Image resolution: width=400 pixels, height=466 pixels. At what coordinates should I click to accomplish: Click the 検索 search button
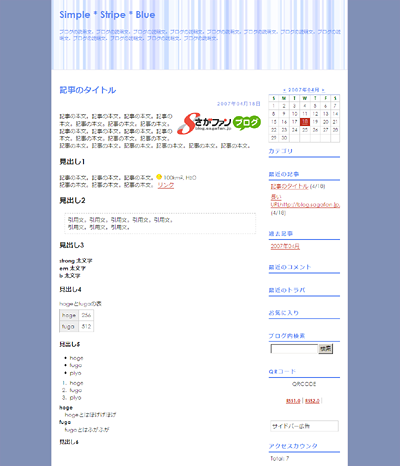click(x=326, y=349)
